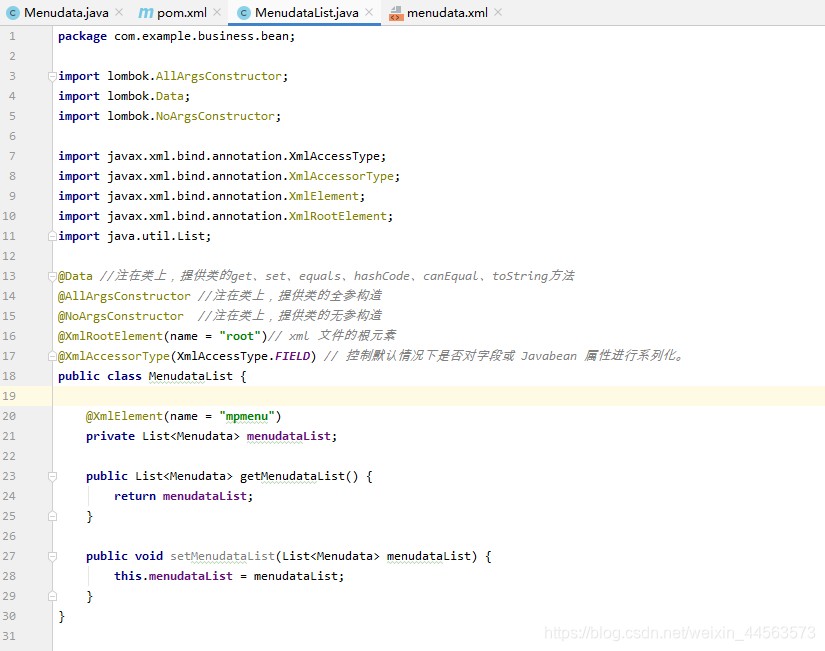Click XmlElement in the import on line 9
Viewport: 825px width, 651px height.
324,196
